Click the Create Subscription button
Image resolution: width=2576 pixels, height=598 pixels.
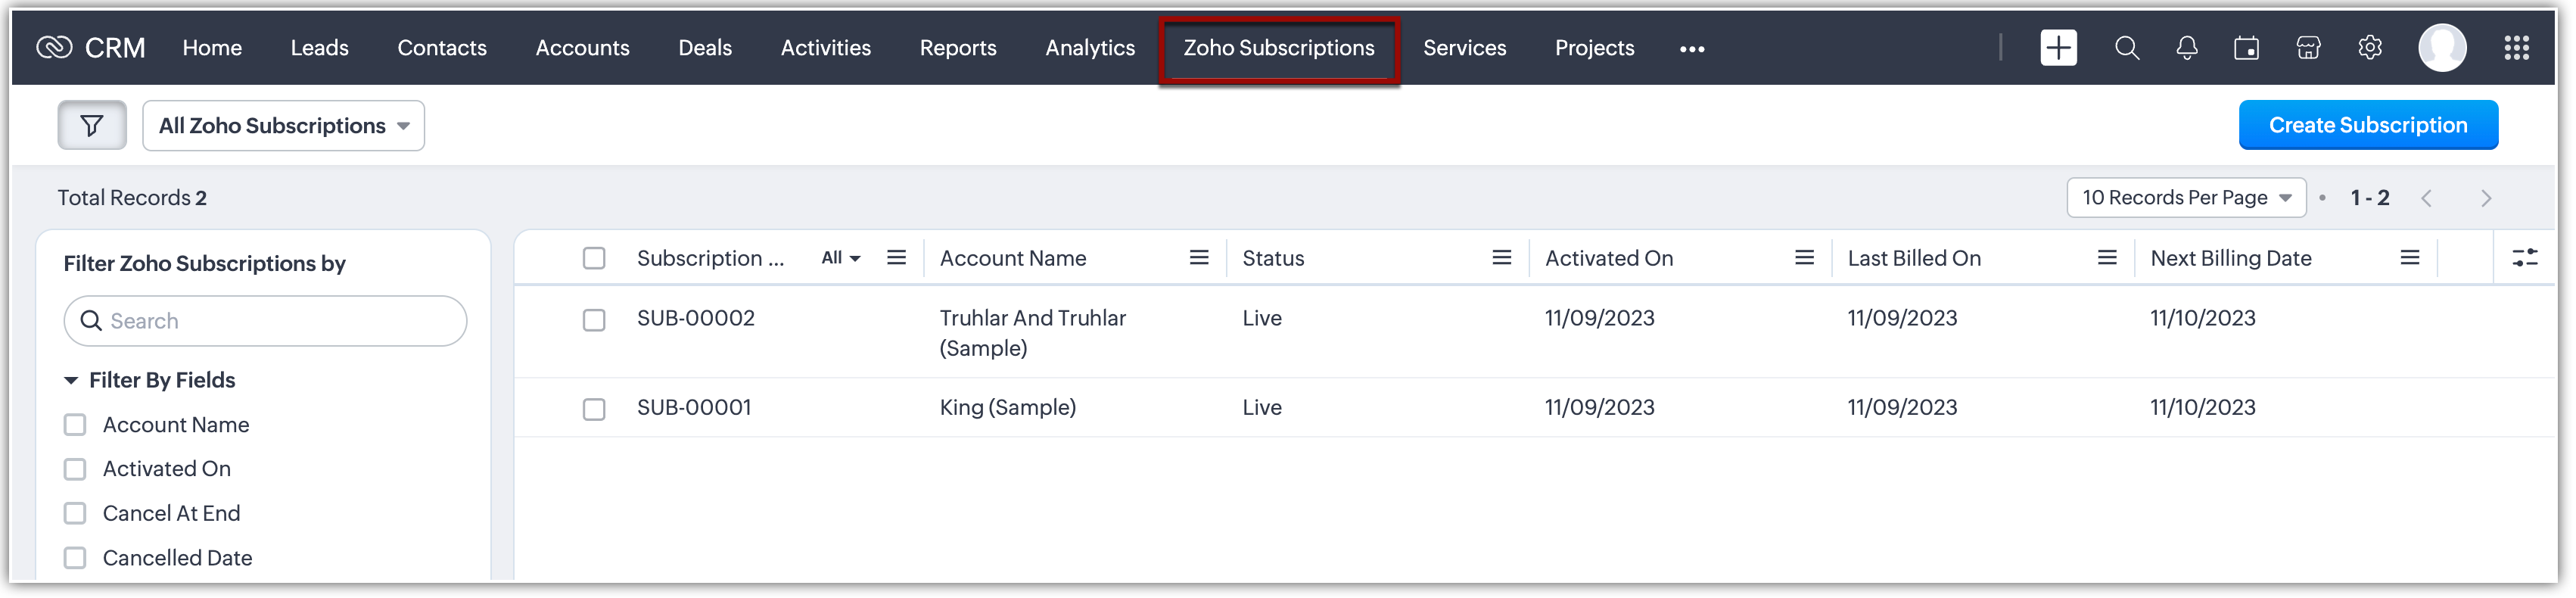[2367, 126]
